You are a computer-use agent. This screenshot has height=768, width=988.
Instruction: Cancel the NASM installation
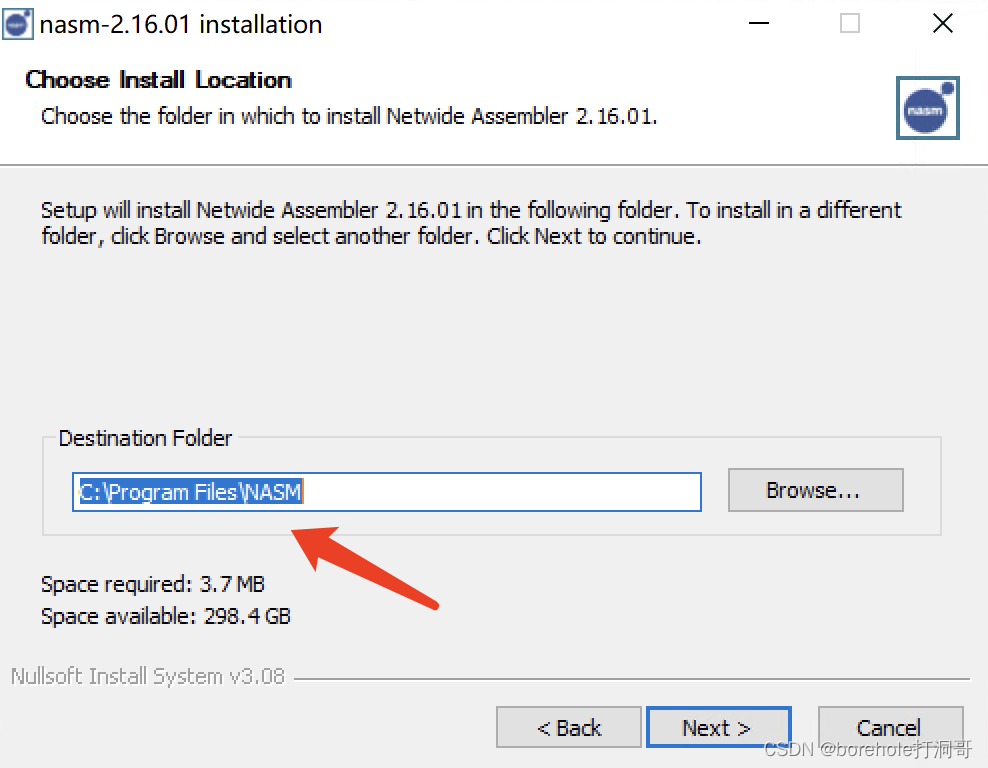pyautogui.click(x=889, y=727)
